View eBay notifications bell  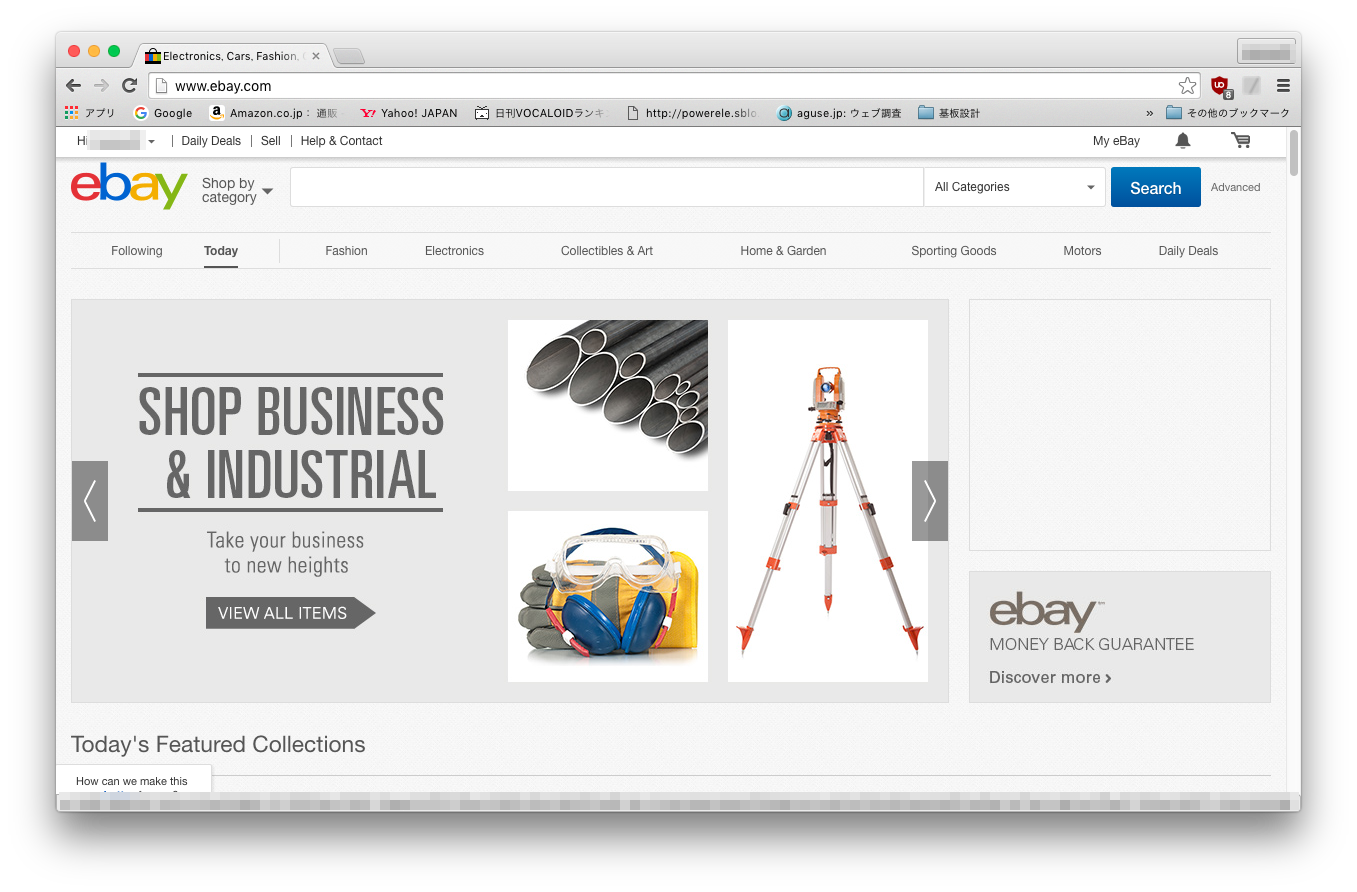[x=1183, y=141]
